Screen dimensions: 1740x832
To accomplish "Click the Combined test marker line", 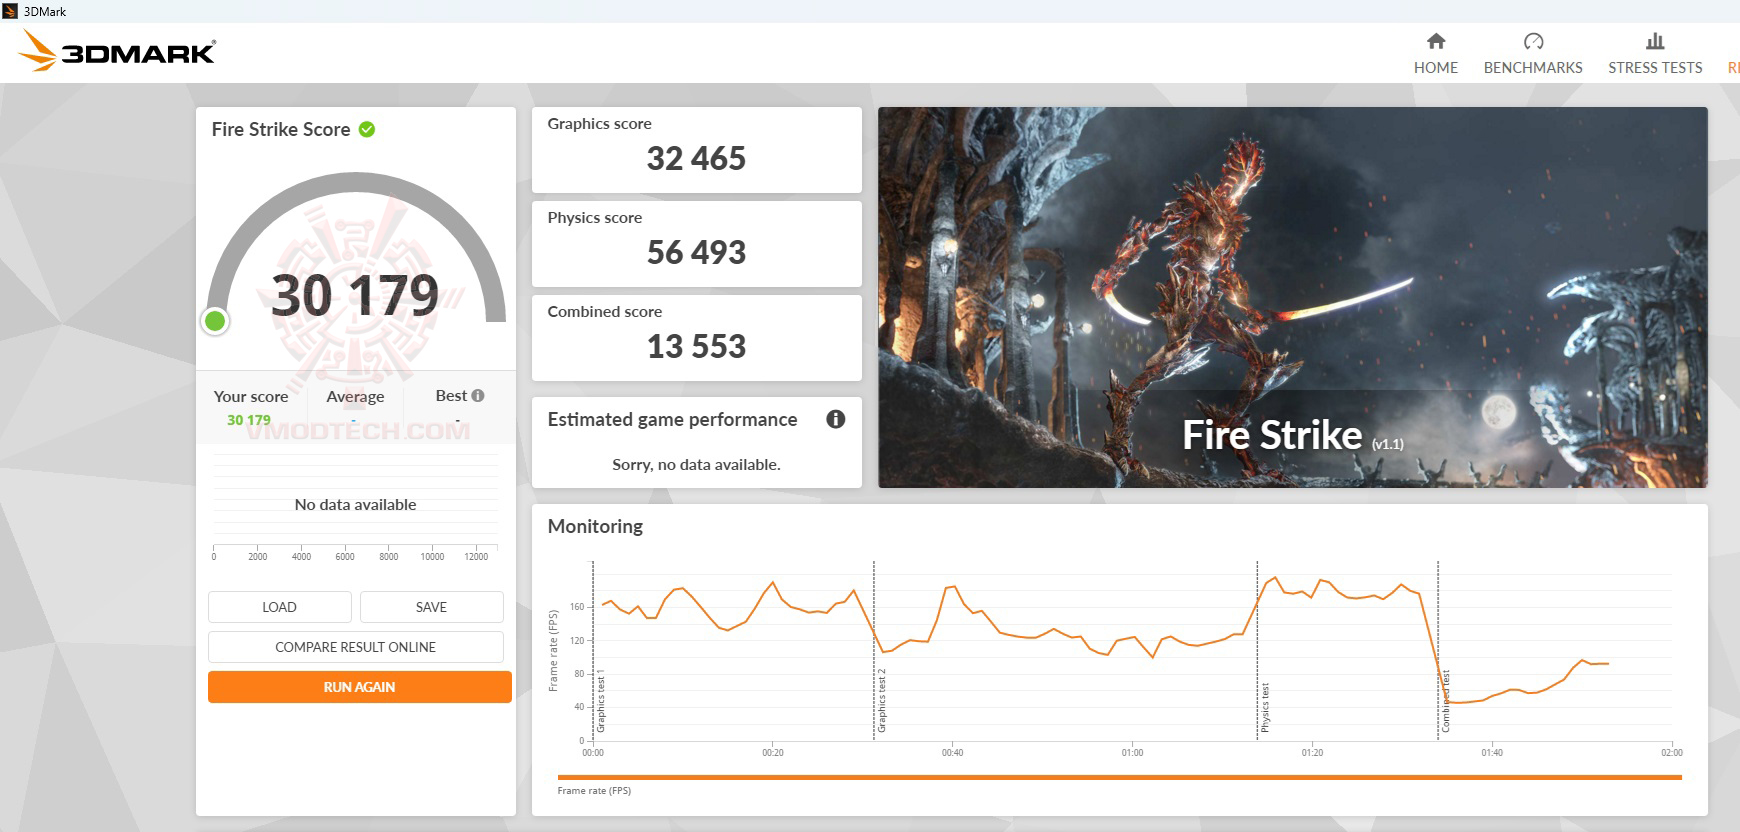I will 1438,650.
